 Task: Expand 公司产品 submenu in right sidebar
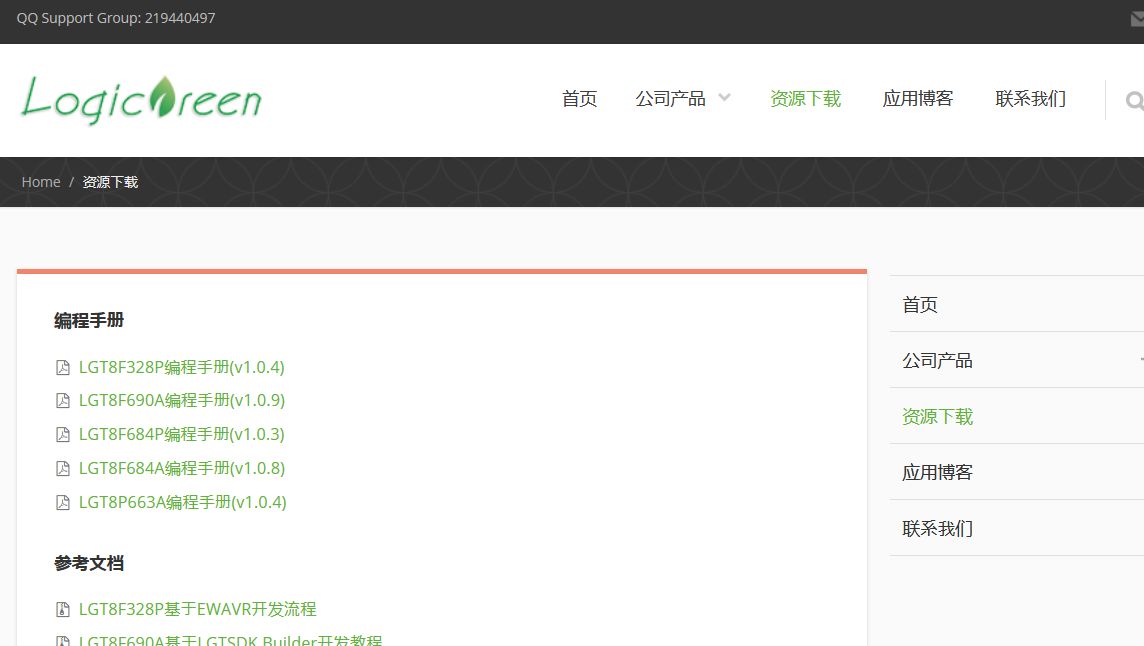coord(1139,360)
